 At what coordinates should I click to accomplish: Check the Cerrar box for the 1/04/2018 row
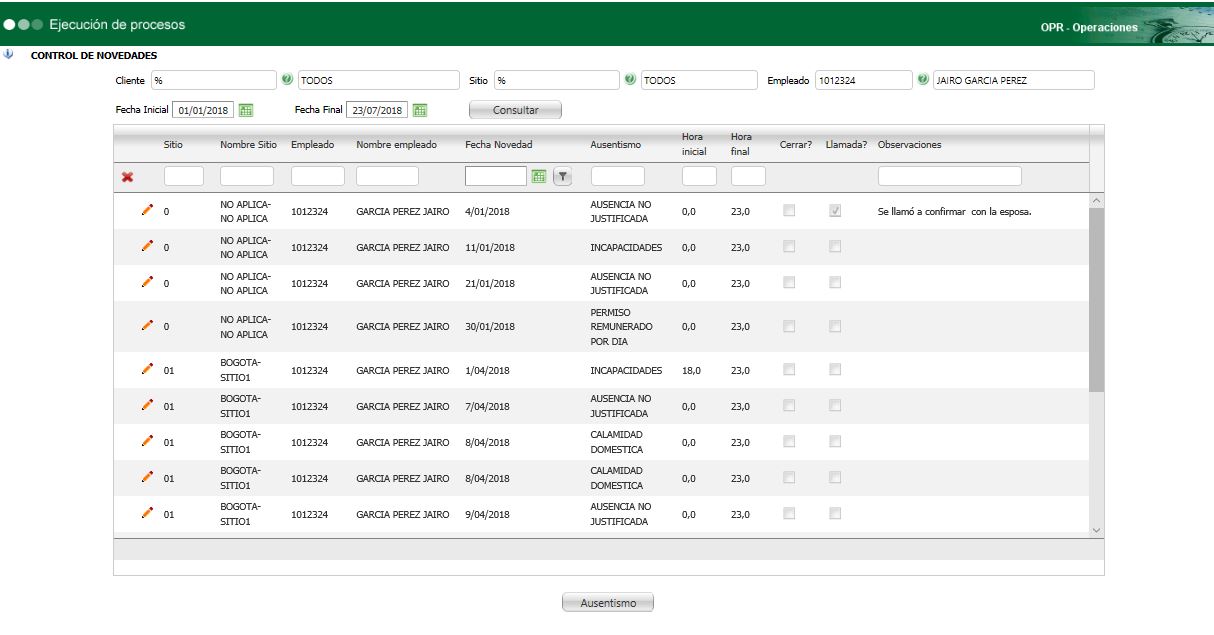[x=790, y=370]
